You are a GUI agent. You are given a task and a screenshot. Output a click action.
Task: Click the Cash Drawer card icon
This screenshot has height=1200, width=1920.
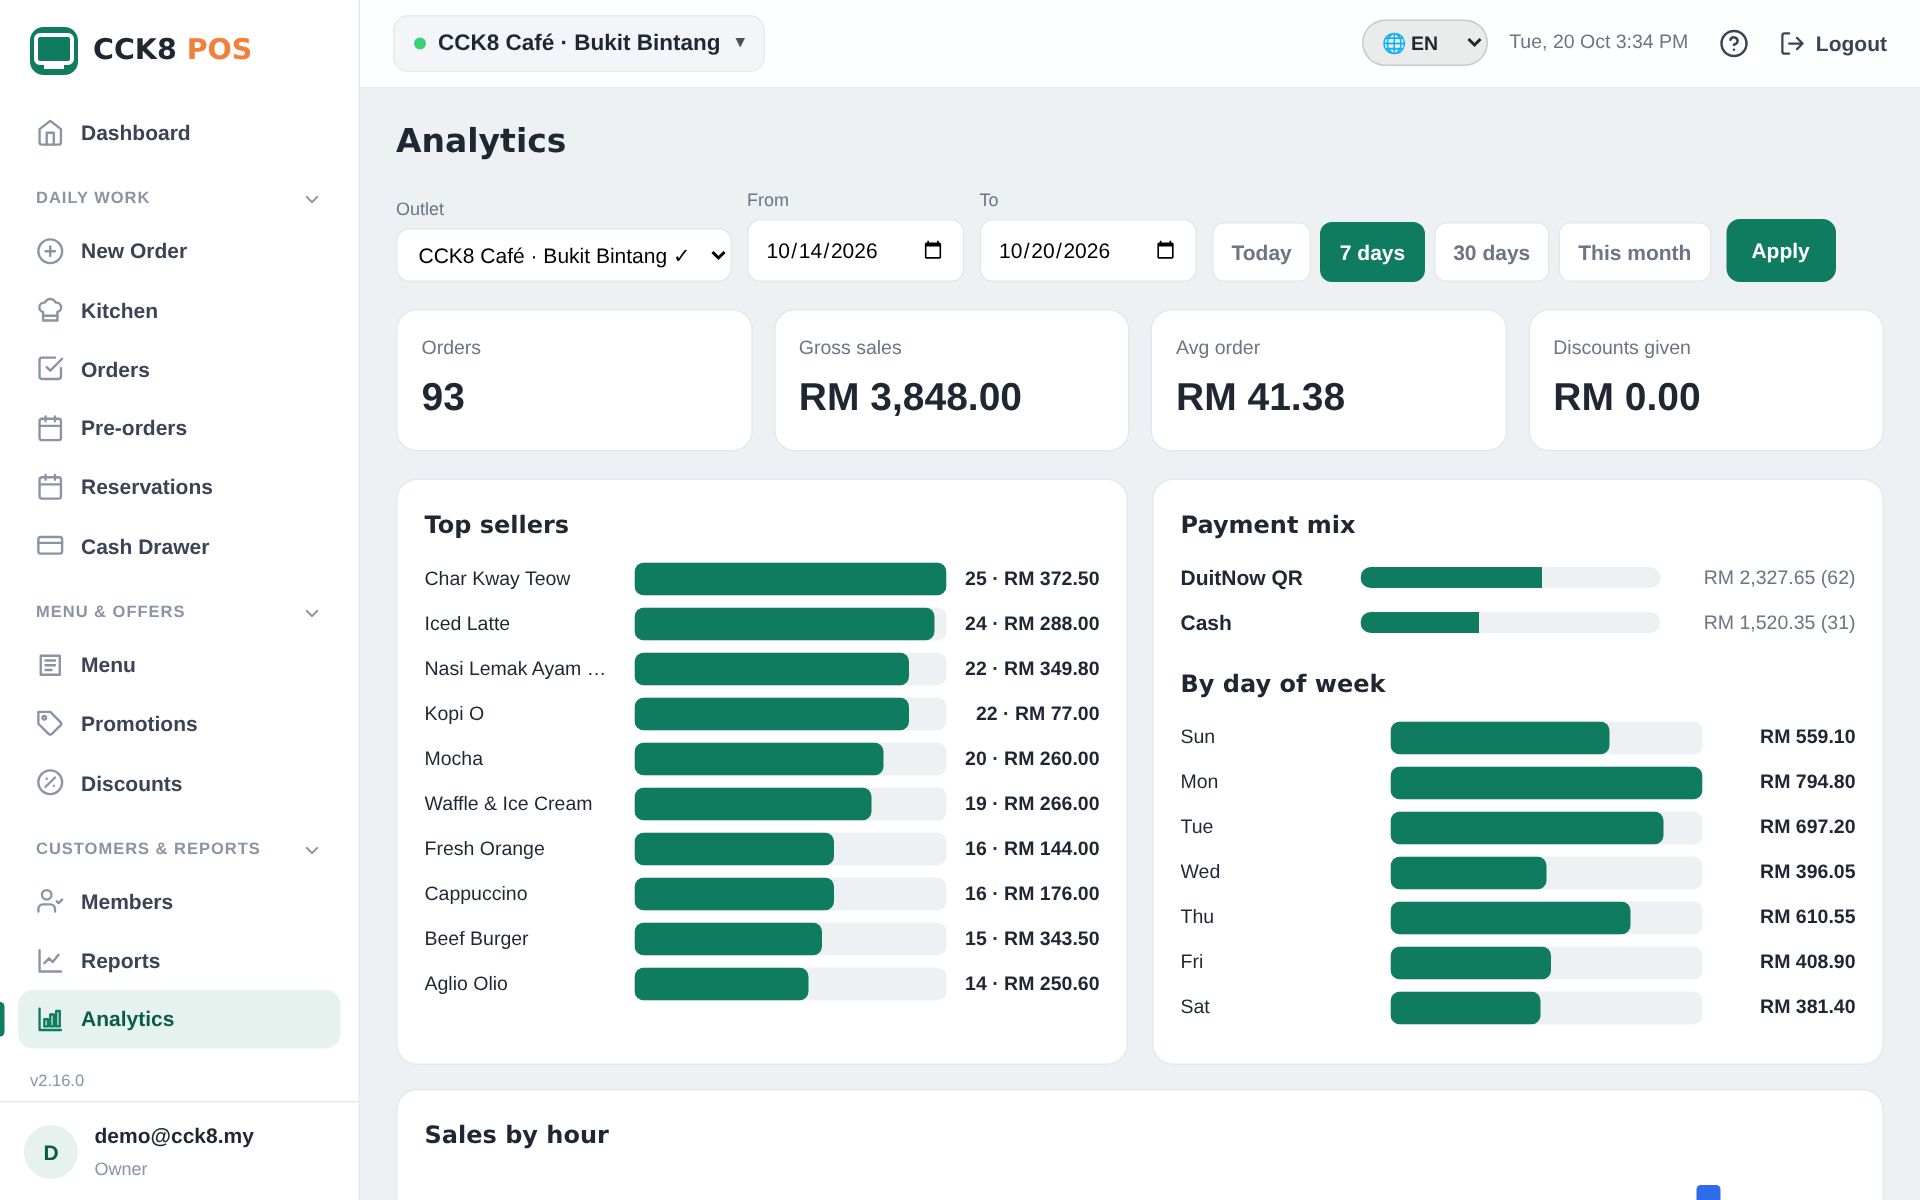(x=50, y=546)
